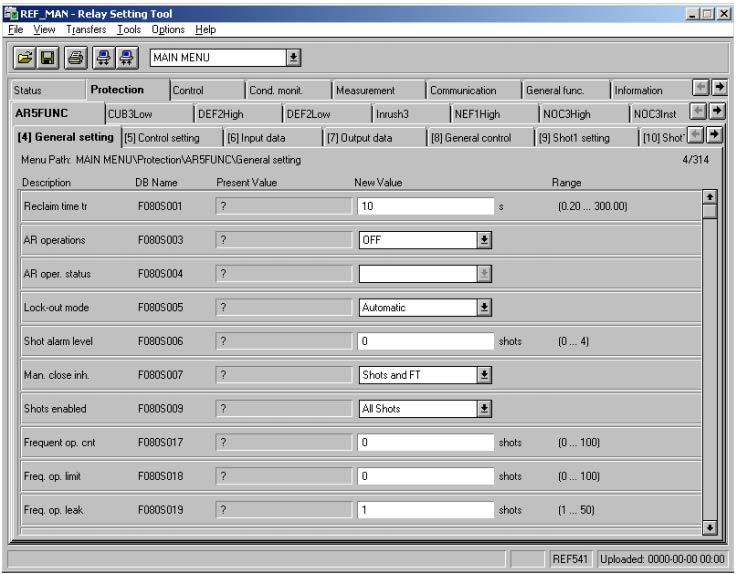Open the [5] Control setting tab
This screenshot has width=737, height=574.
pyautogui.click(x=172, y=138)
